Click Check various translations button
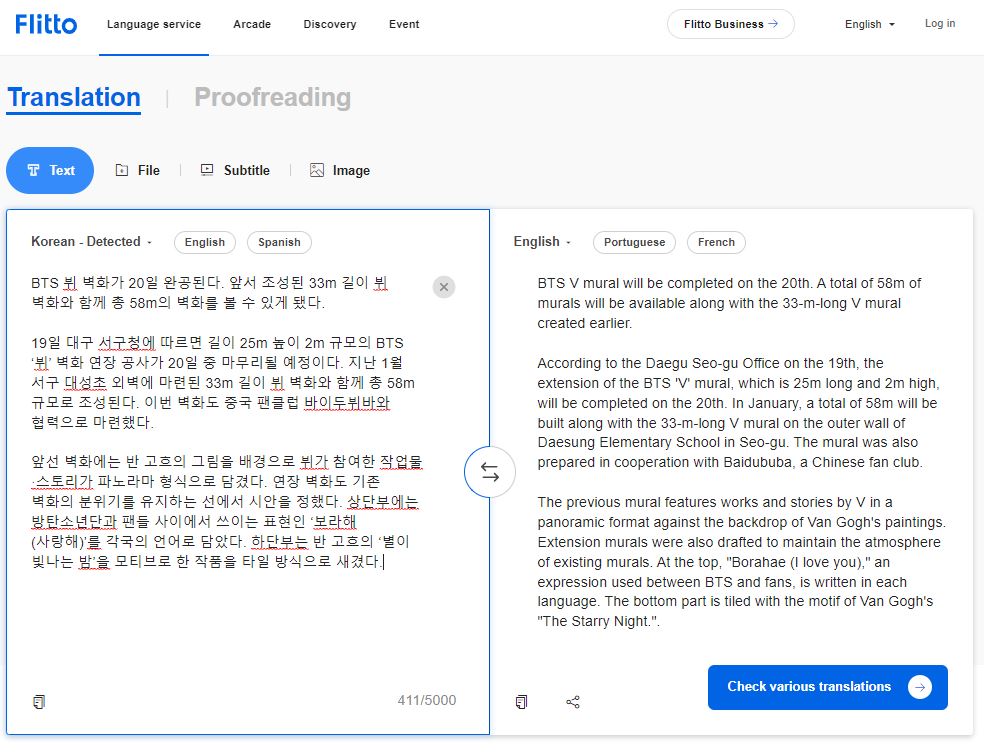This screenshot has width=984, height=753. [x=828, y=687]
